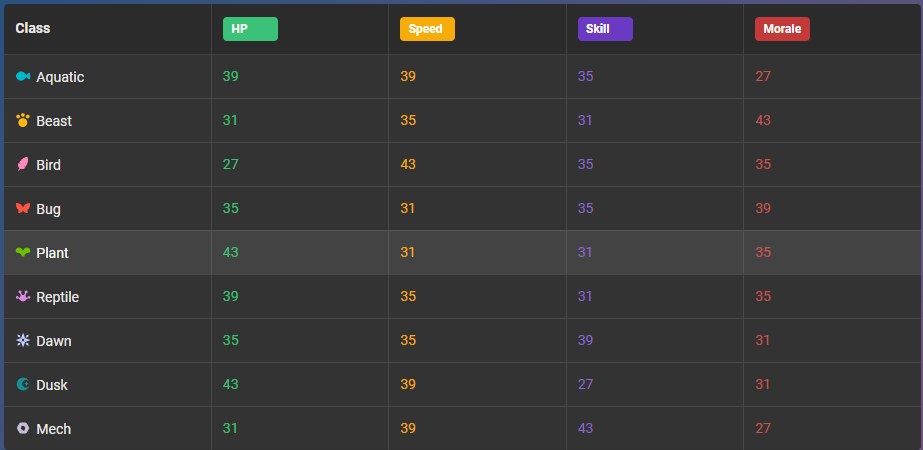Click the teal Dusk moon icon
The height and width of the screenshot is (450, 923).
click(x=23, y=384)
